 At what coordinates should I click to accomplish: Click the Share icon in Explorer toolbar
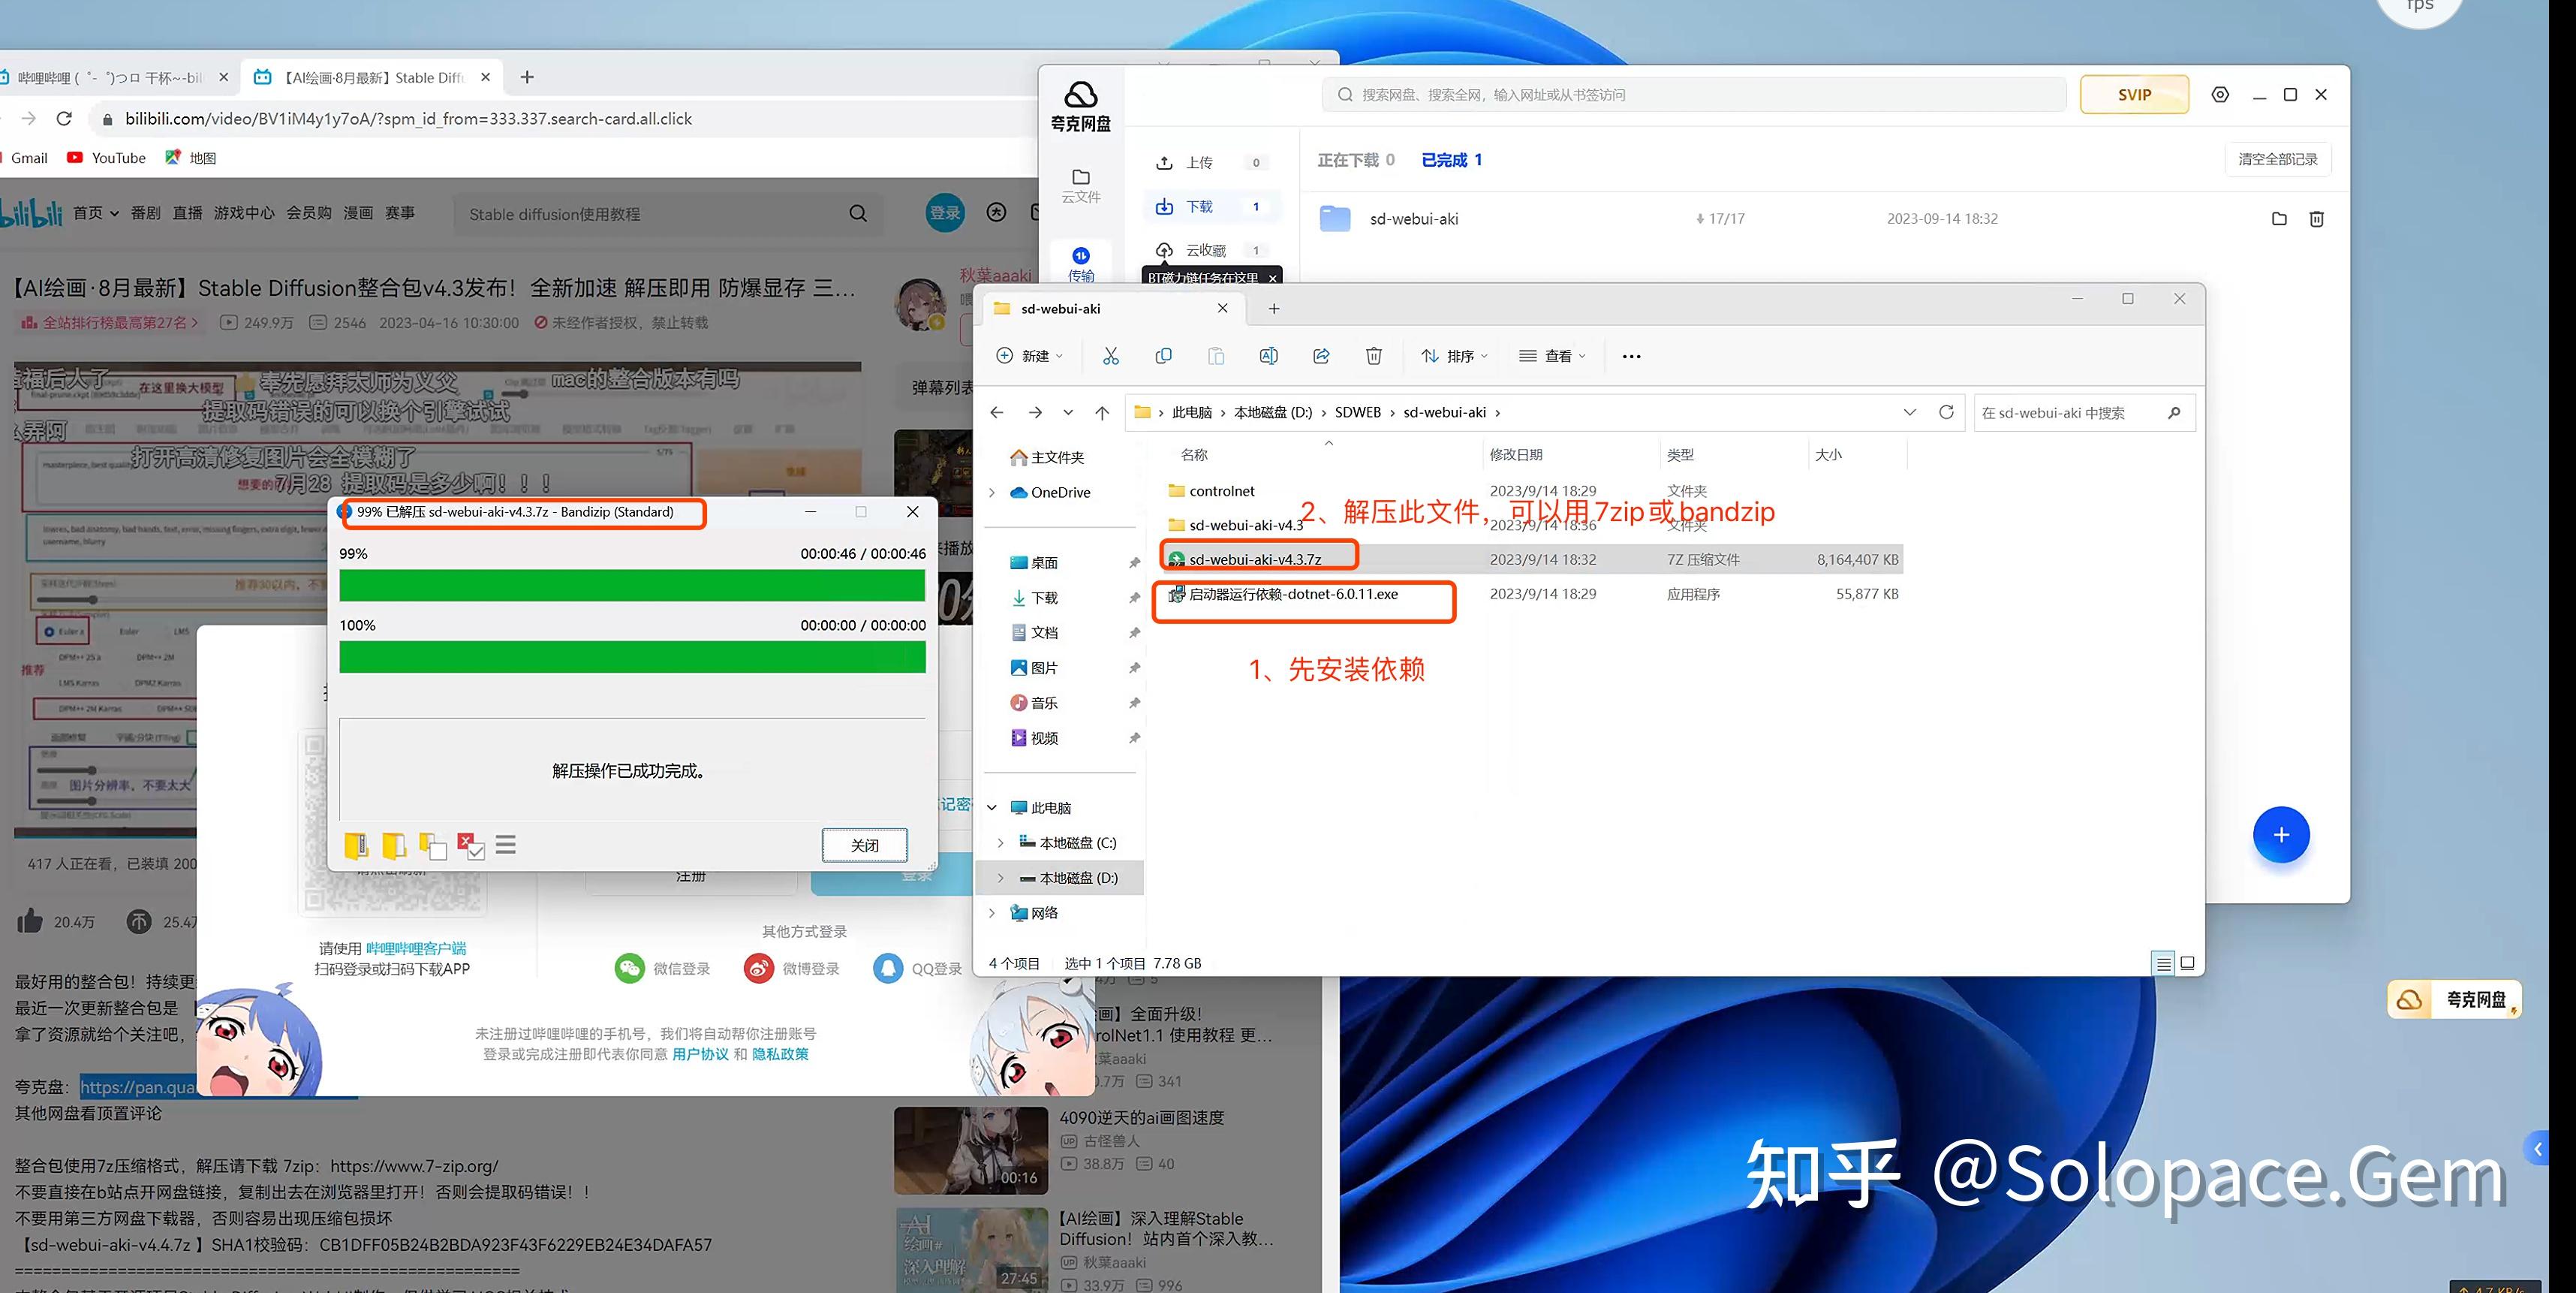tap(1321, 356)
